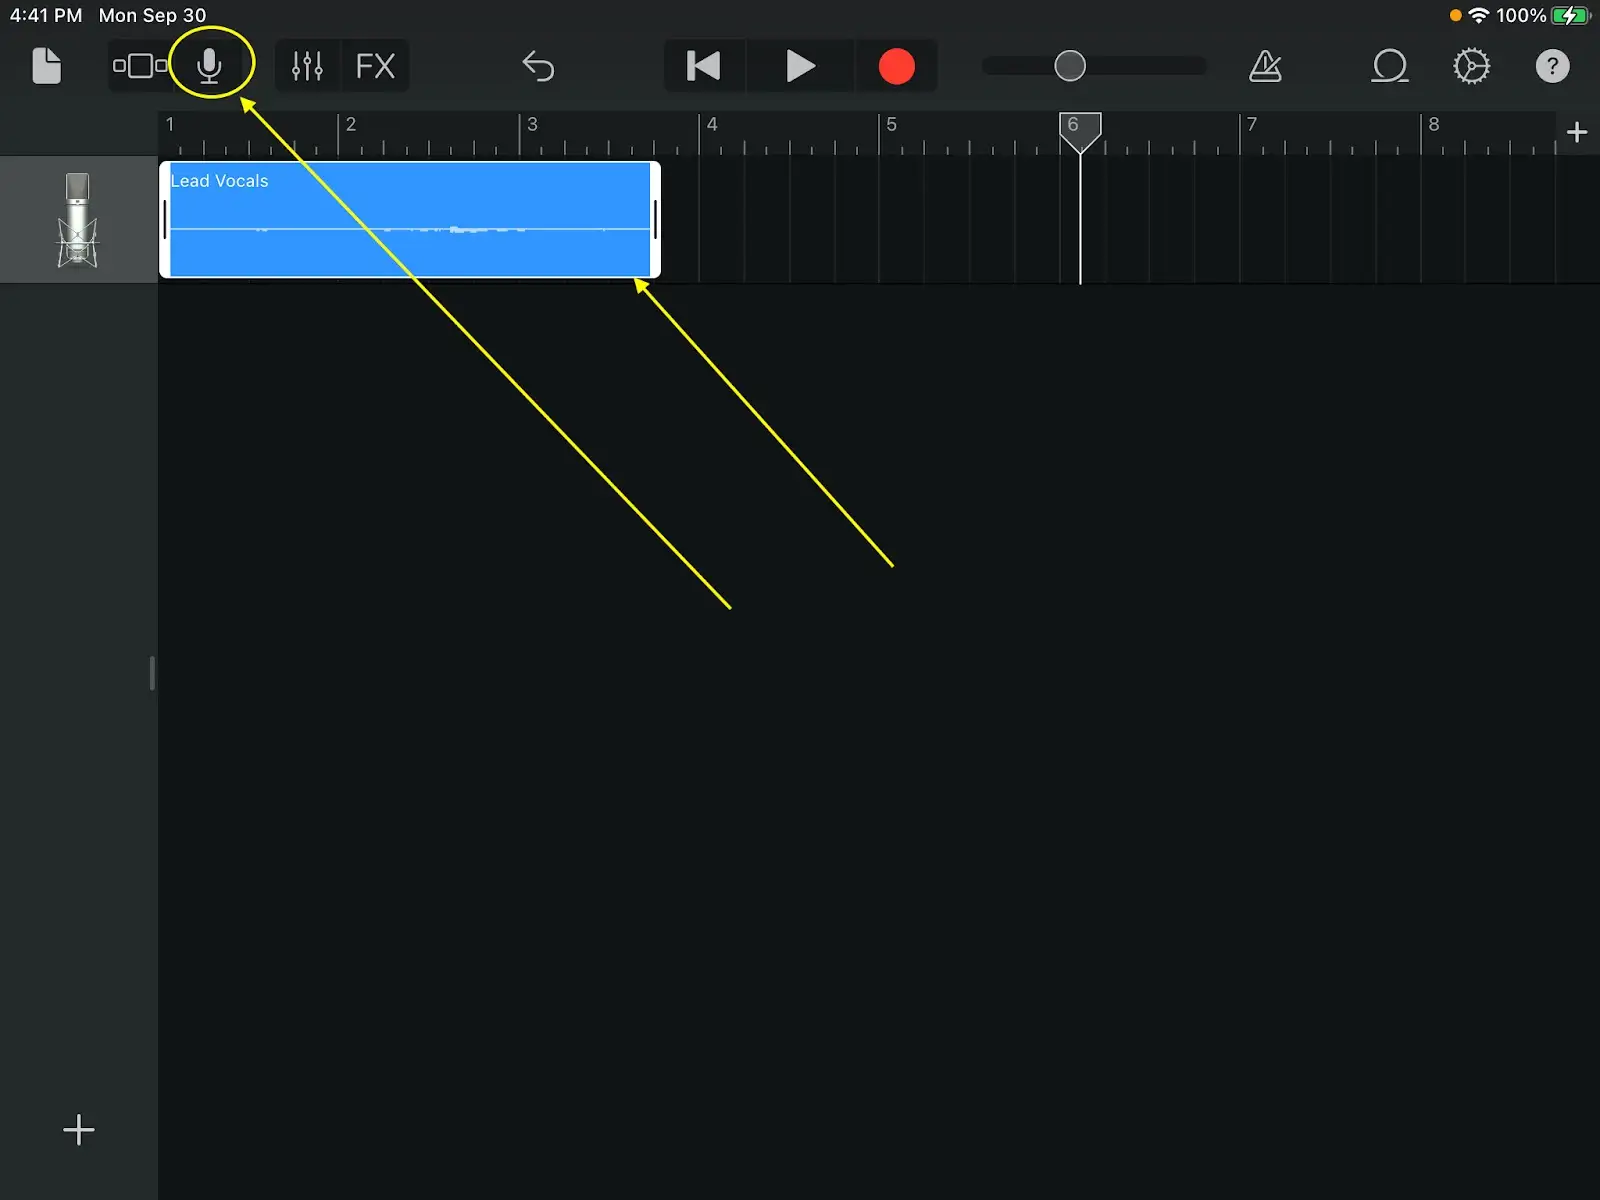1600x1200 pixels.
Task: Open the song settings gear
Action: tap(1471, 66)
